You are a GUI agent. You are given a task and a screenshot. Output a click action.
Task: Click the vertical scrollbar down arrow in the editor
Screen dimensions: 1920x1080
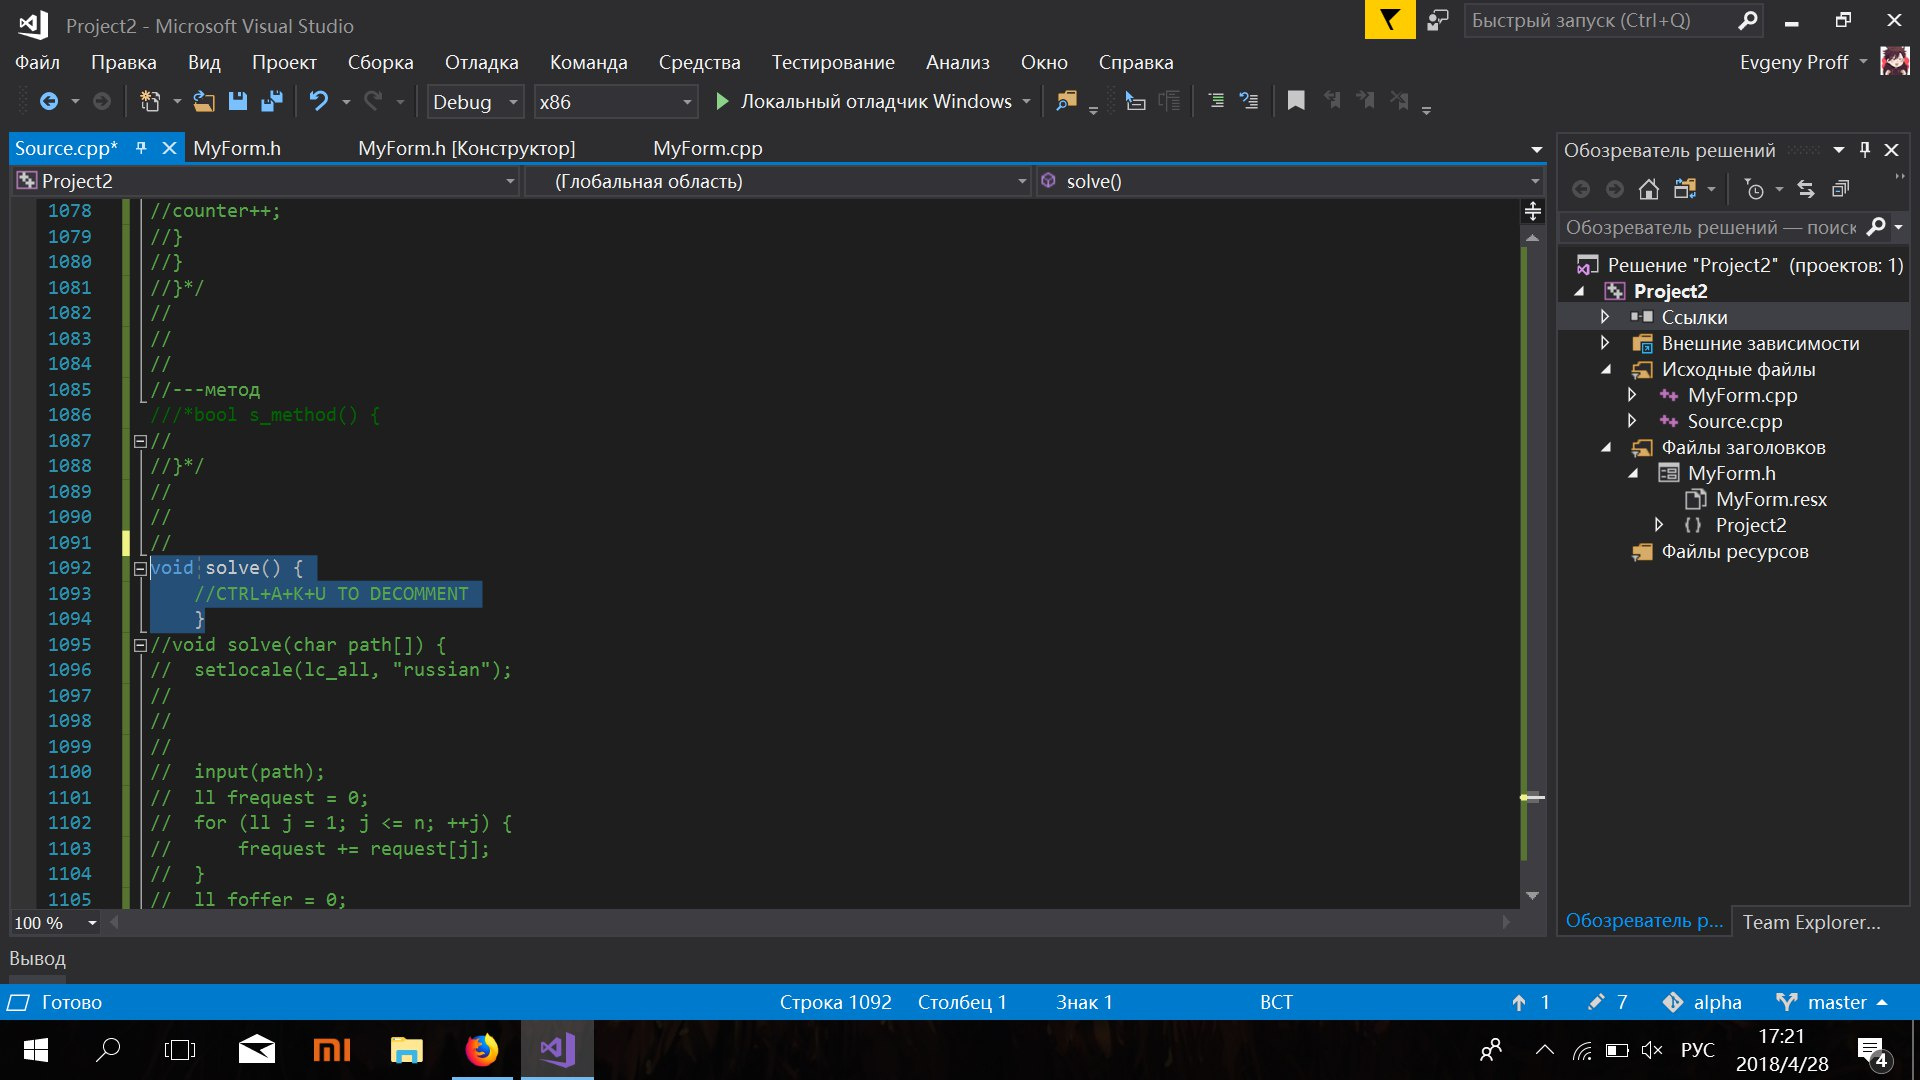pos(1532,896)
